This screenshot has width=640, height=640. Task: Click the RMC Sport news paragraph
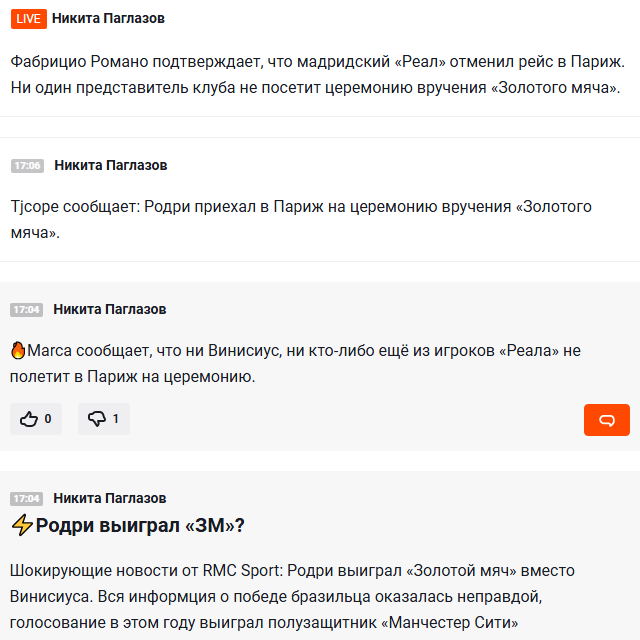(x=292, y=597)
